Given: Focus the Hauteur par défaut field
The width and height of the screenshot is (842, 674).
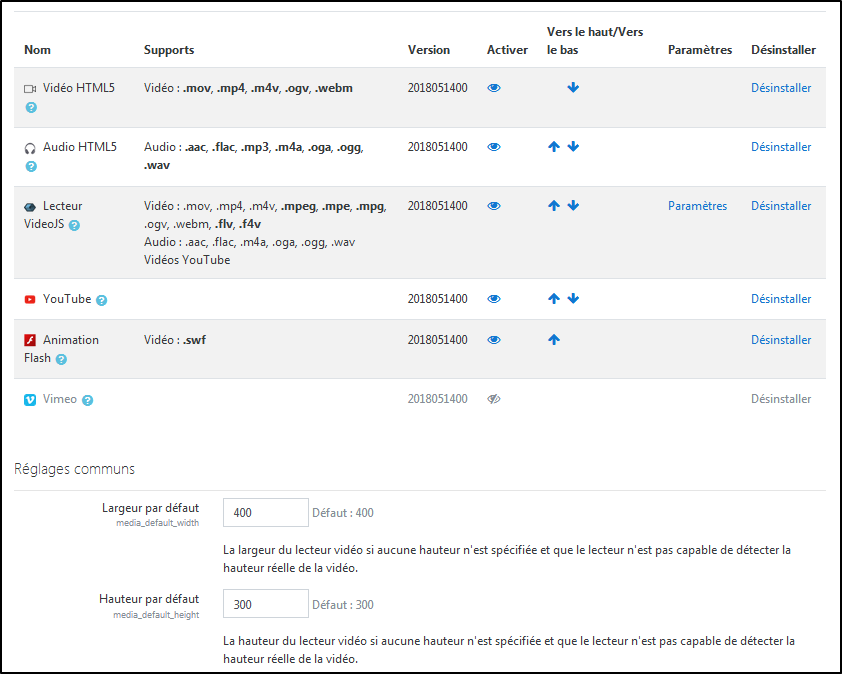Looking at the screenshot, I should point(265,604).
